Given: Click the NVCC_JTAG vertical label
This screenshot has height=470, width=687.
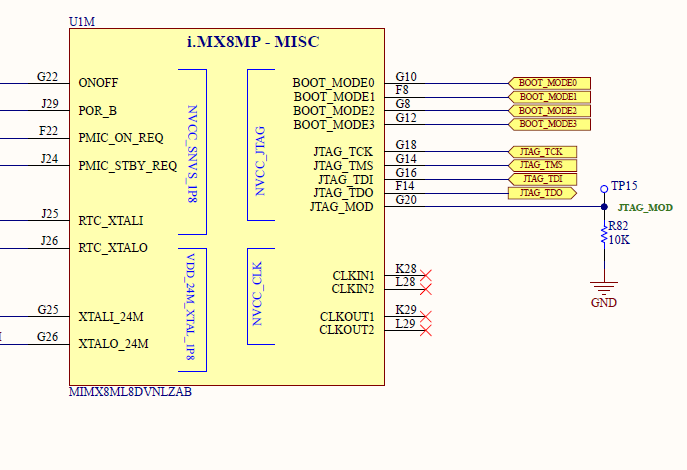Looking at the screenshot, I should 260,161.
